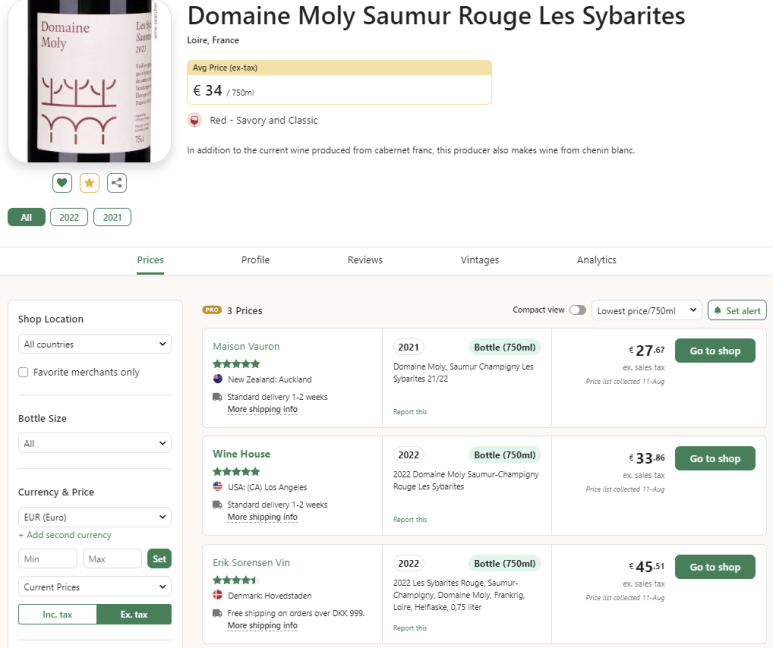Click the share icon below bottle image
Image resolution: width=773 pixels, height=648 pixels.
[x=117, y=183]
